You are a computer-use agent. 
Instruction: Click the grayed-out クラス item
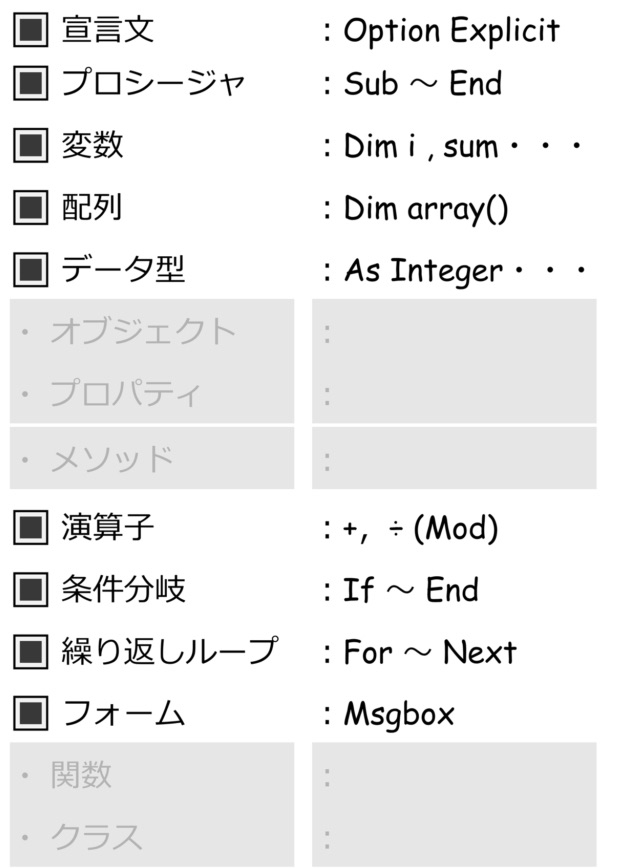[x=96, y=836]
